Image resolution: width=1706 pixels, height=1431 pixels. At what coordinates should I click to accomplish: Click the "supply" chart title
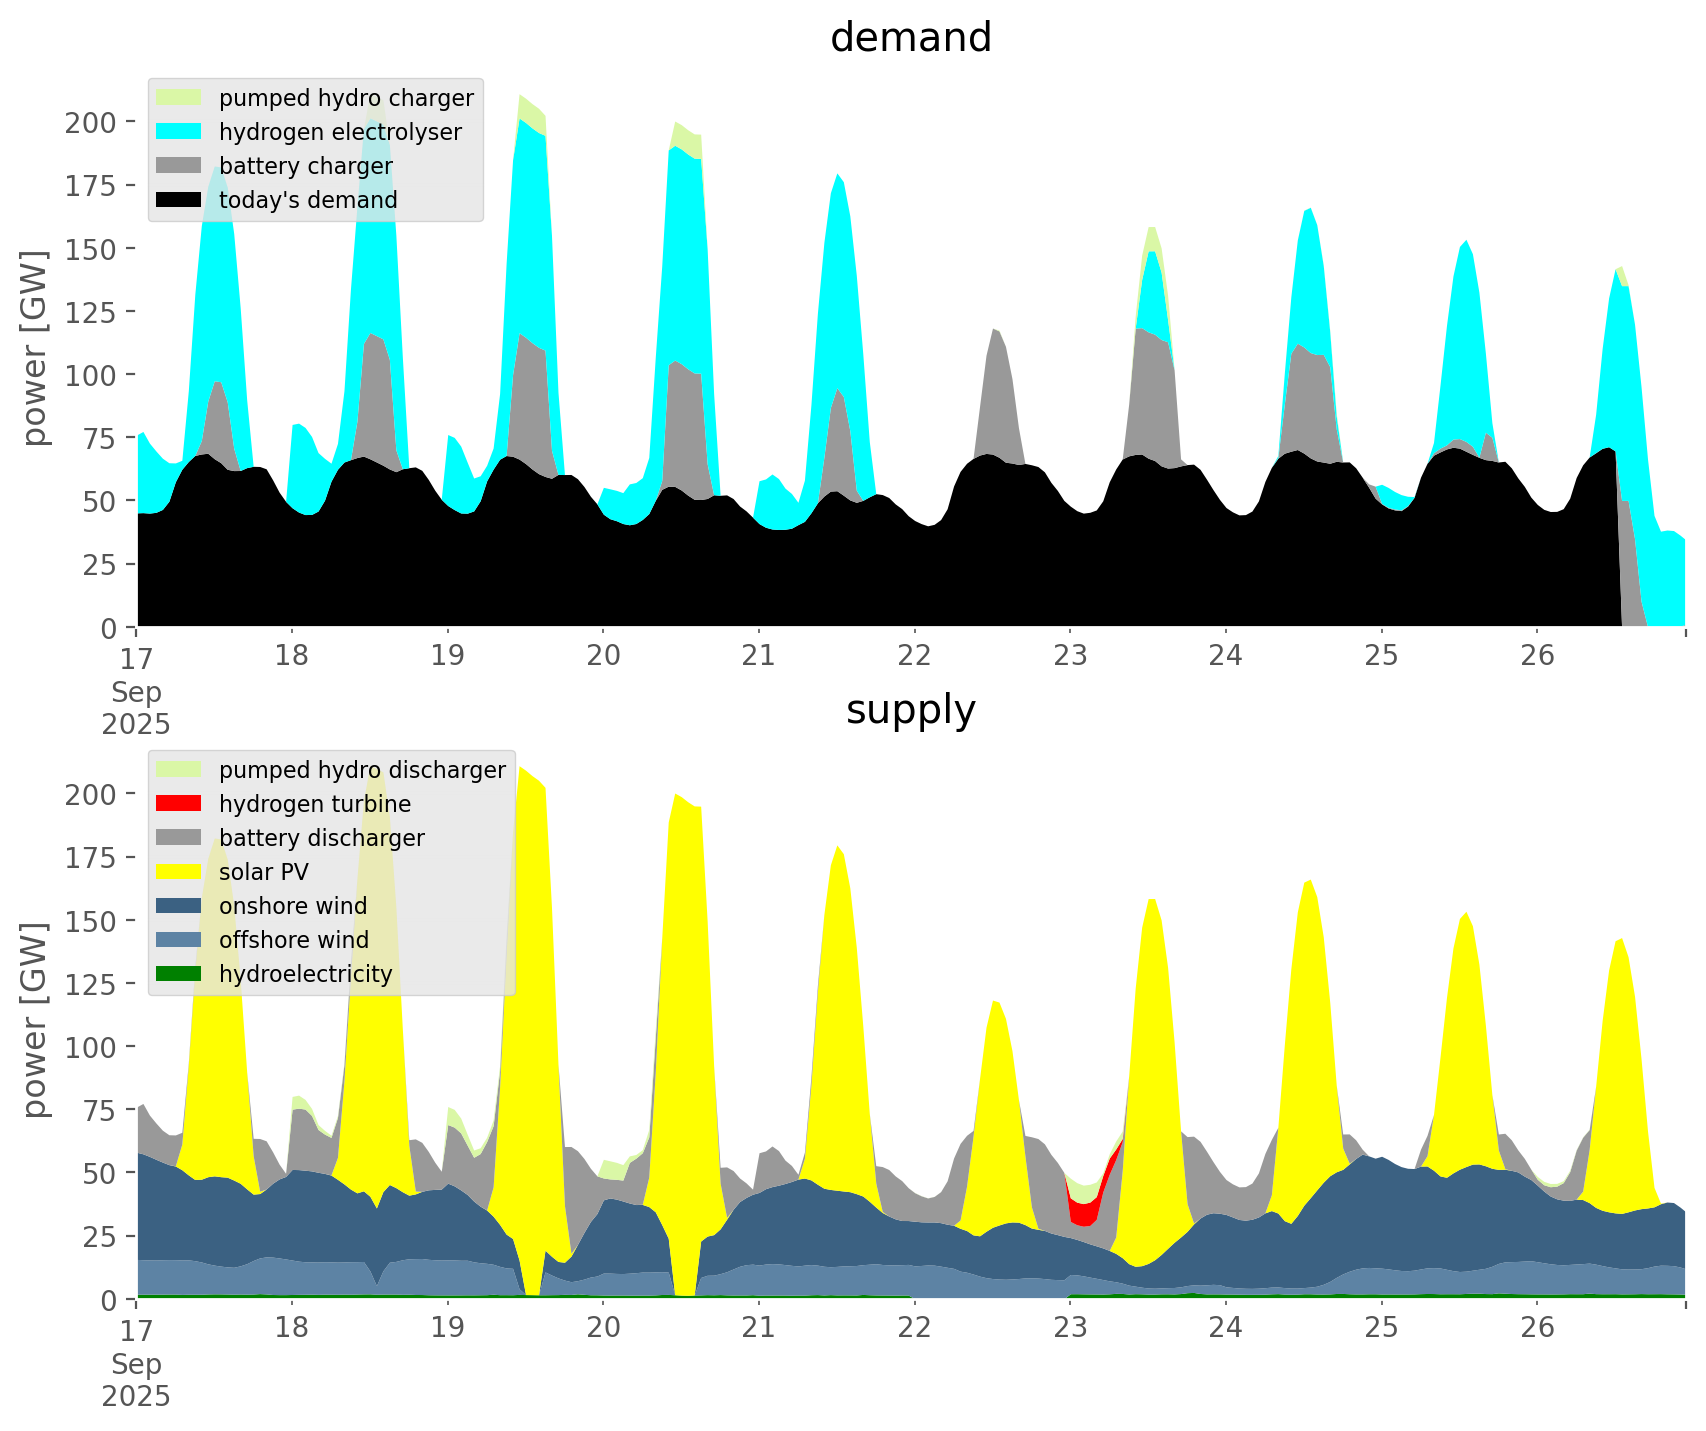[910, 710]
